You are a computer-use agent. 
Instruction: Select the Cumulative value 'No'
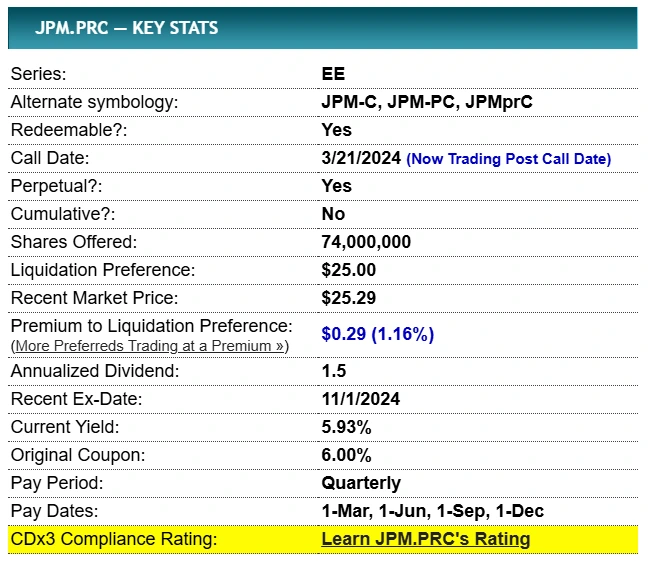click(x=333, y=214)
